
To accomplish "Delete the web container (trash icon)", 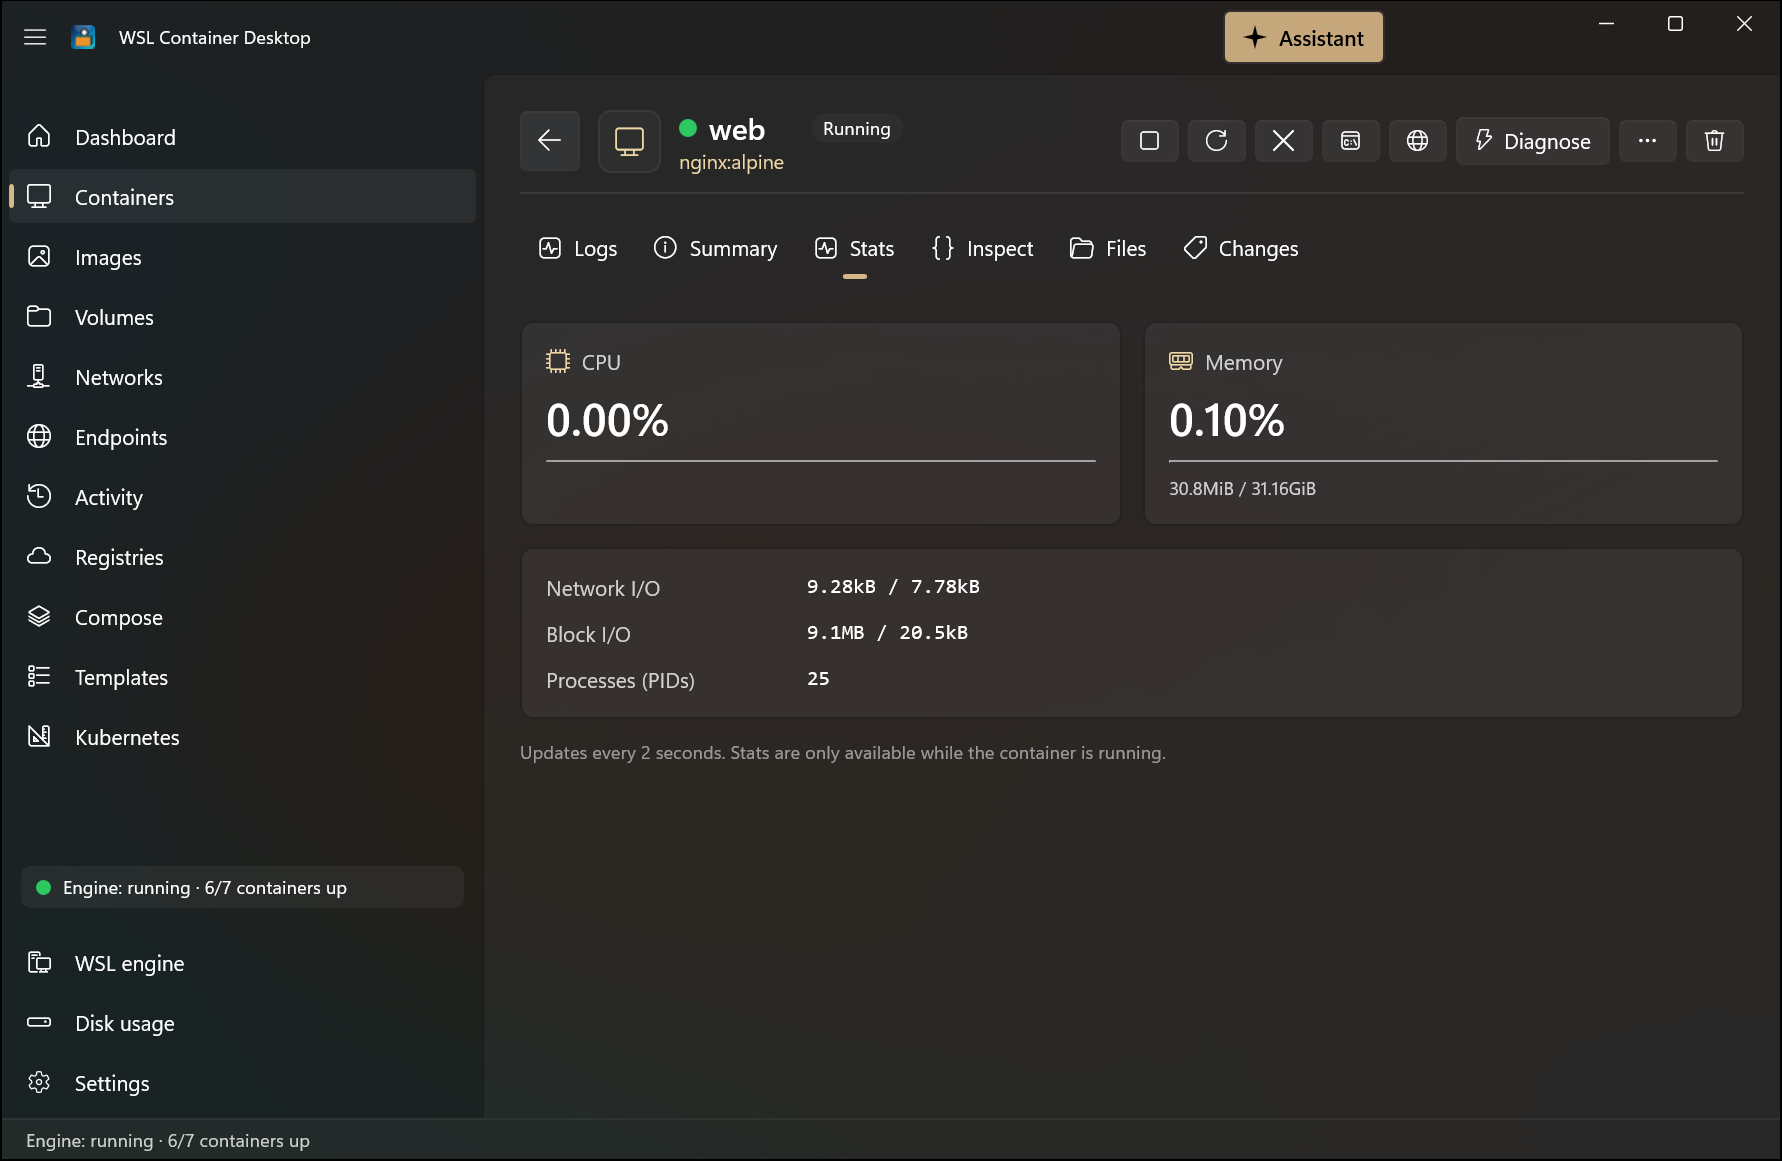I will click(1714, 141).
